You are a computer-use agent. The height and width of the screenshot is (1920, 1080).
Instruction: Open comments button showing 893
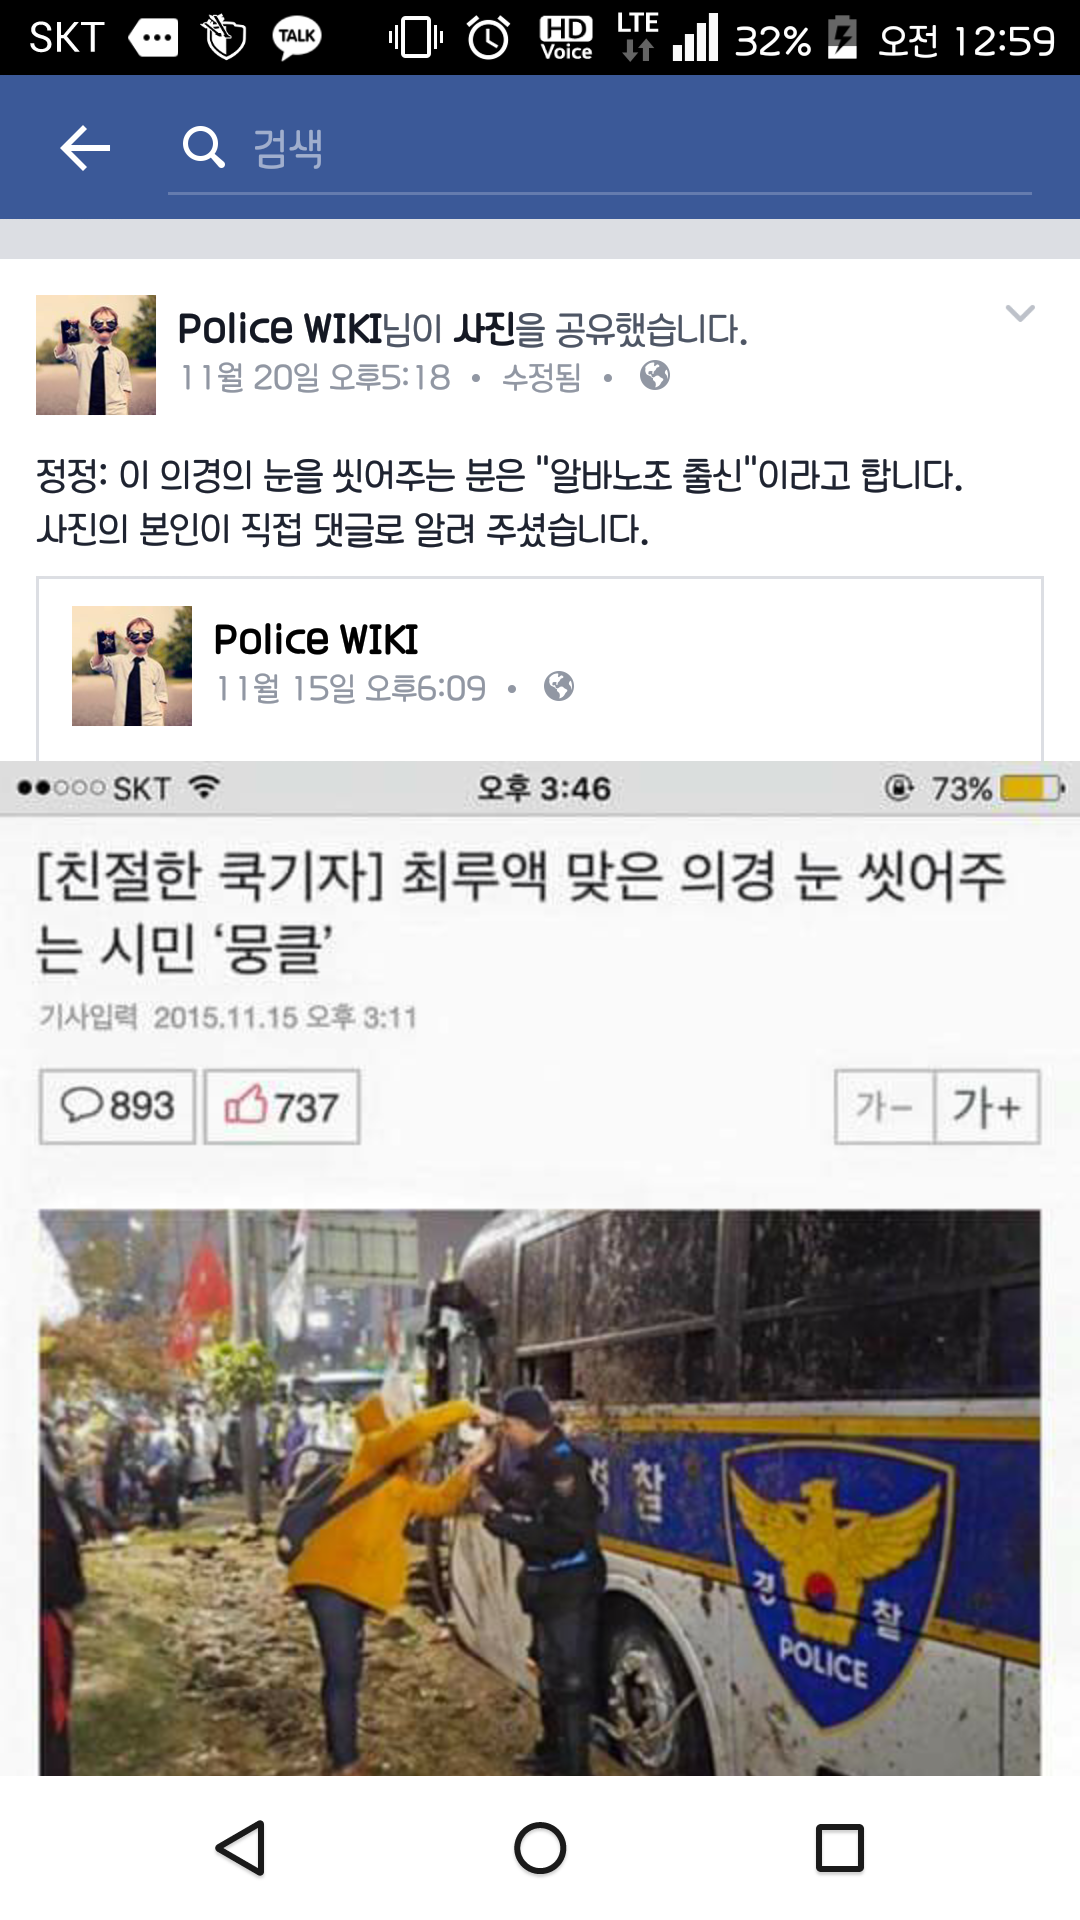117,1106
